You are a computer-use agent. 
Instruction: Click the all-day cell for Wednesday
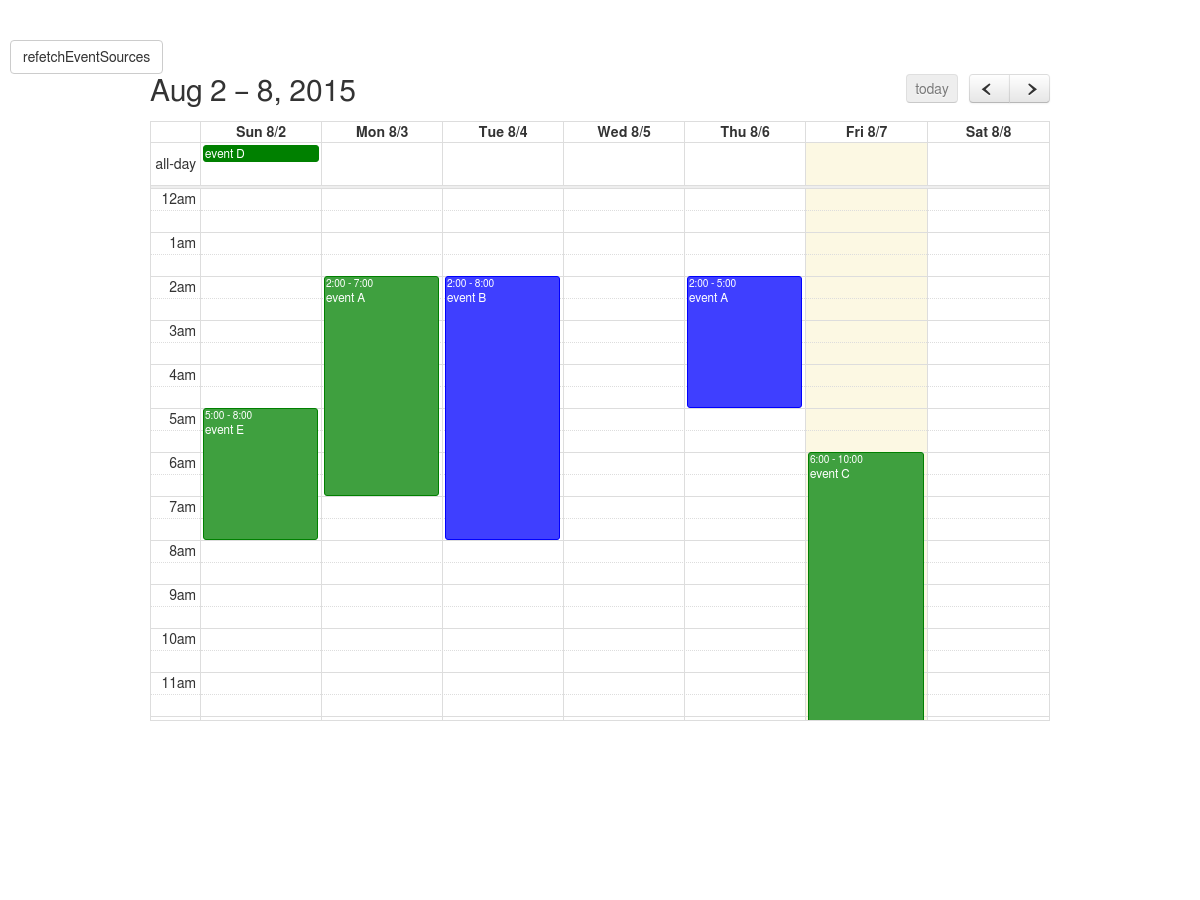(x=624, y=164)
